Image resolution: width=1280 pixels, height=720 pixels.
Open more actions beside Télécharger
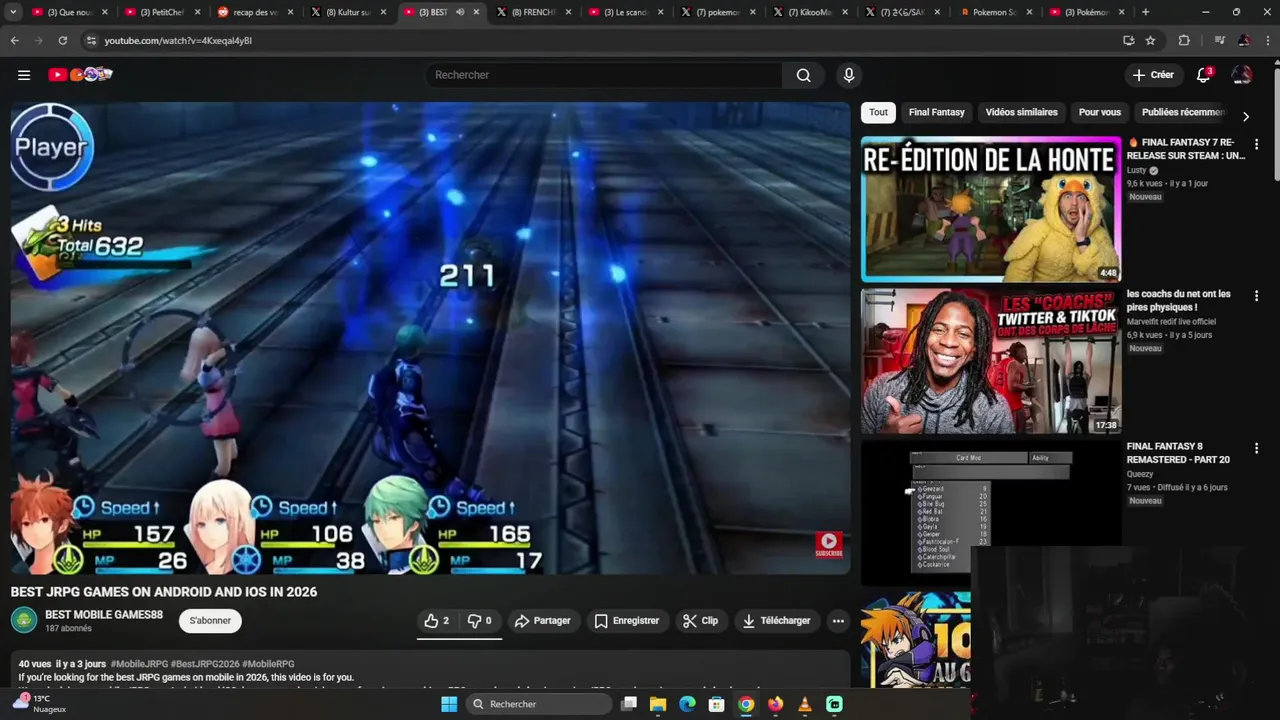(x=838, y=621)
